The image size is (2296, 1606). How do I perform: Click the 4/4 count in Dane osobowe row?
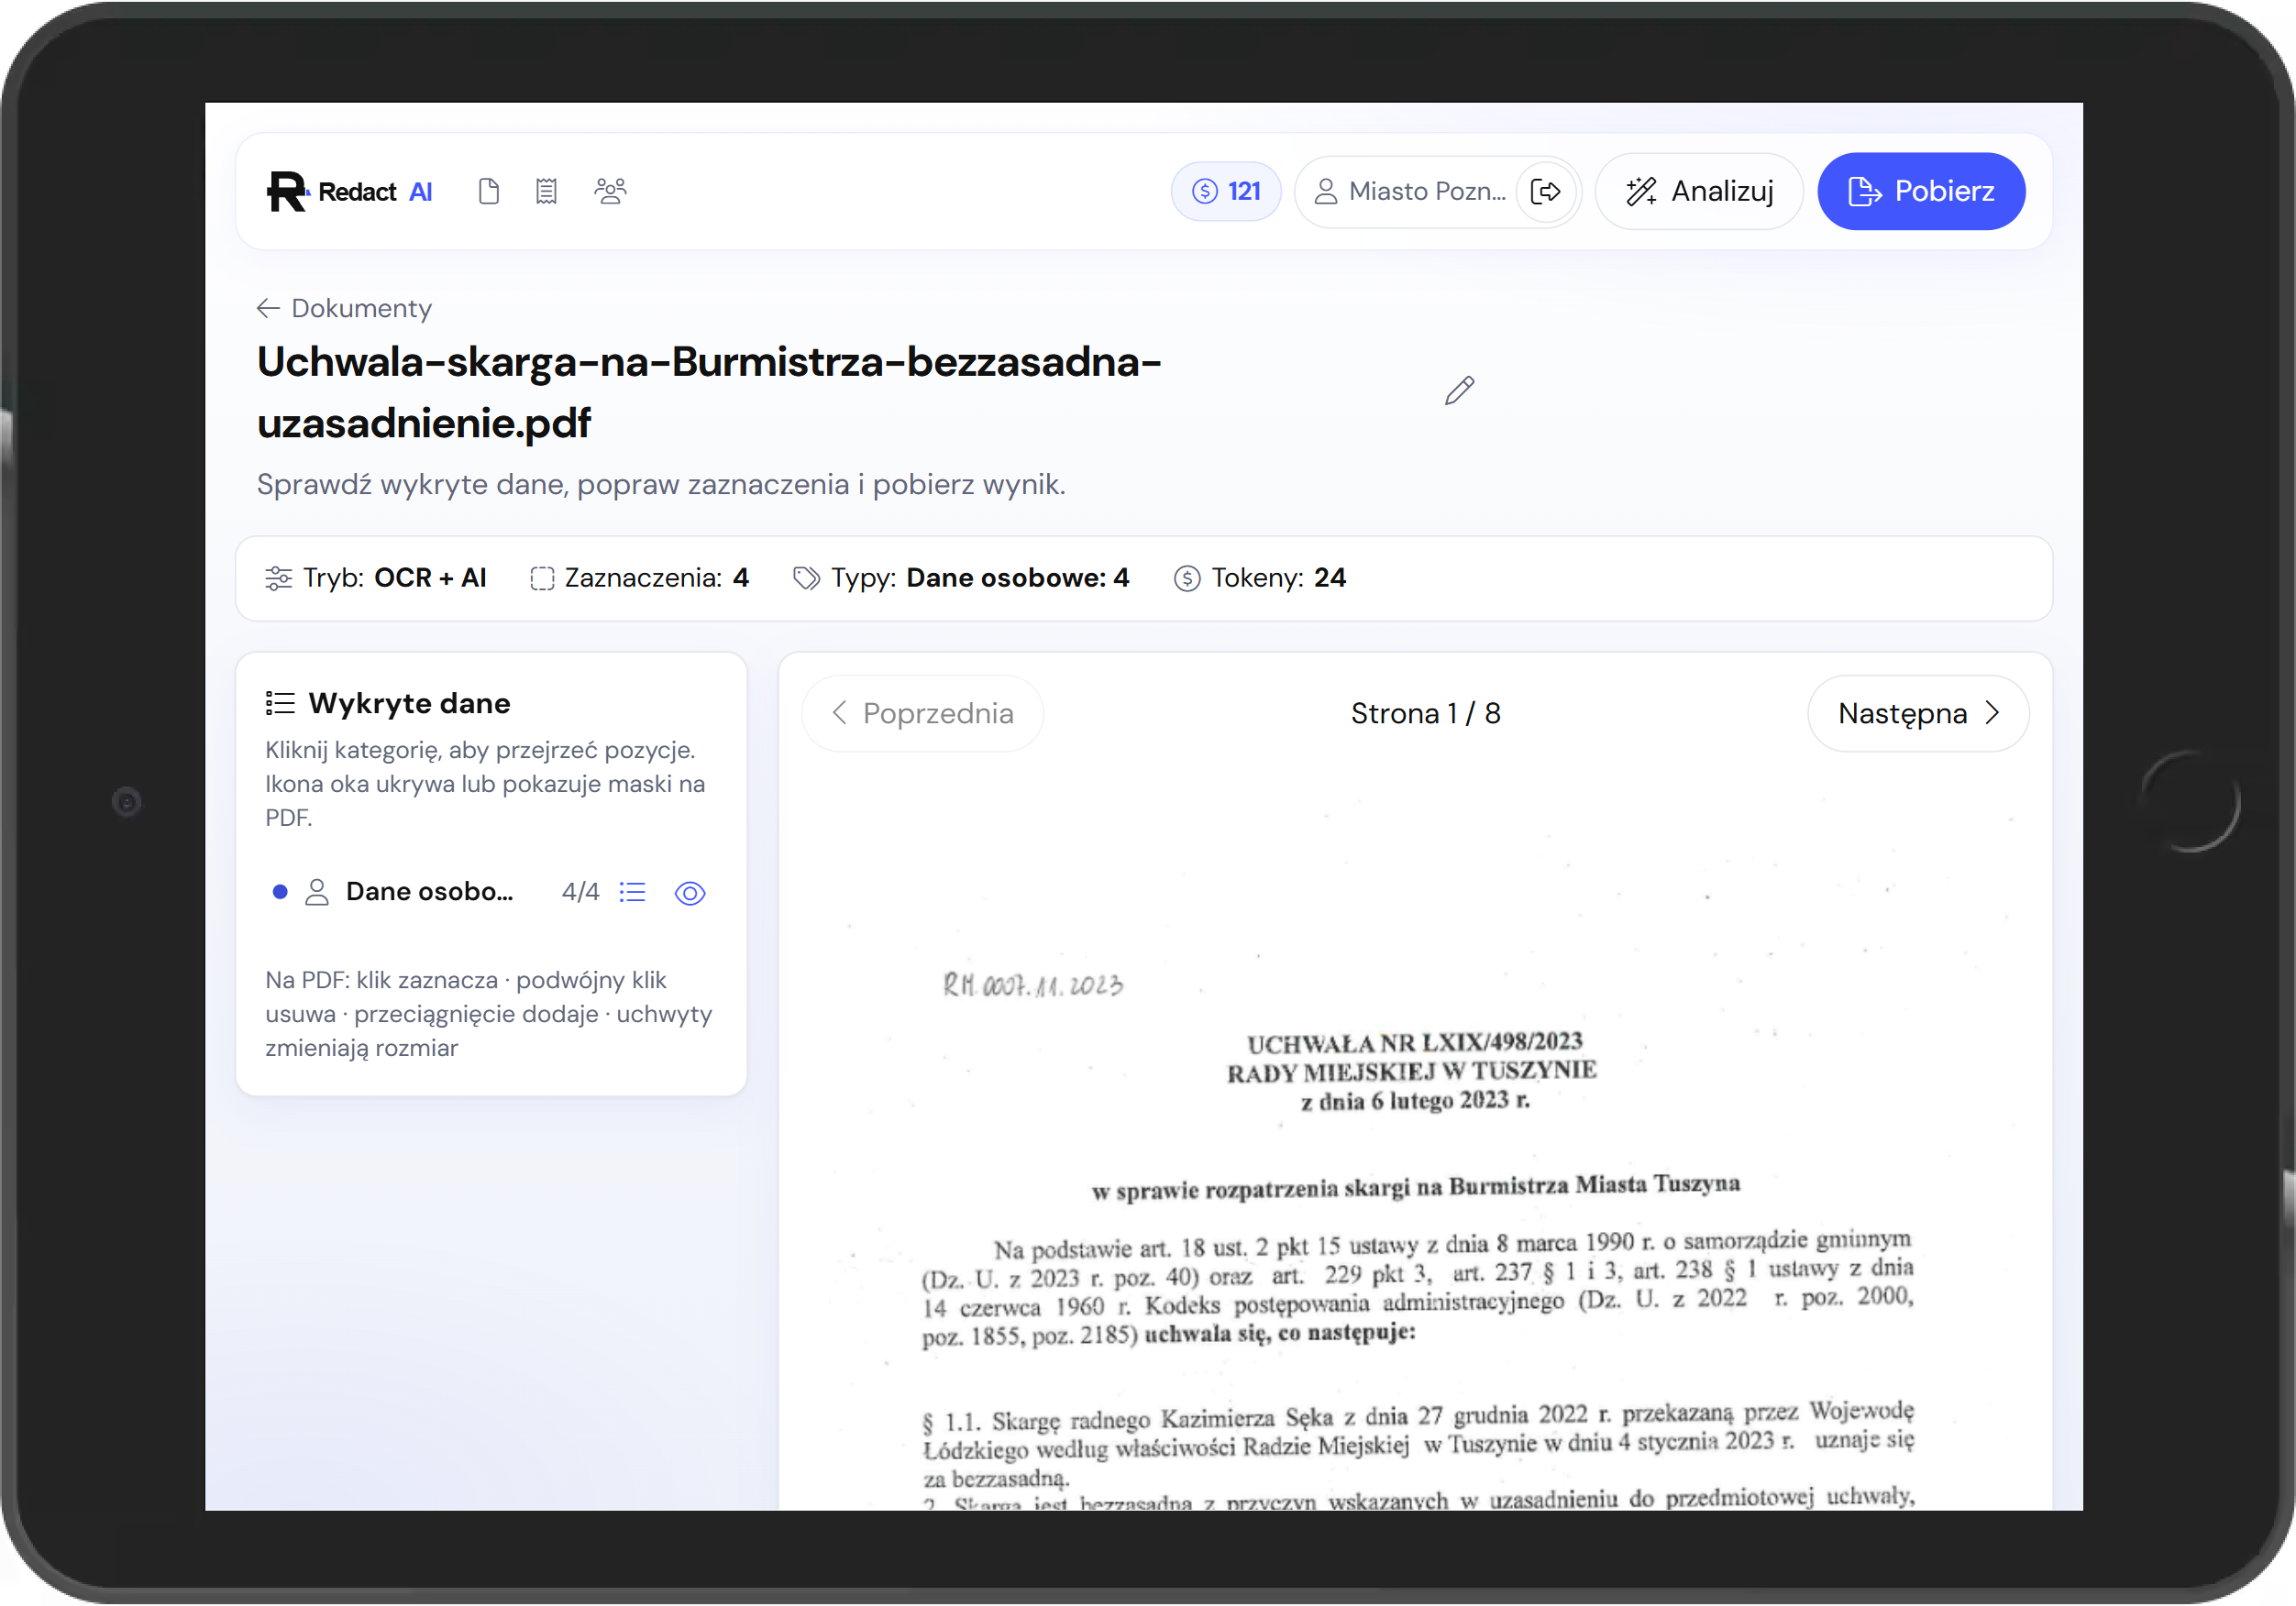tap(580, 892)
